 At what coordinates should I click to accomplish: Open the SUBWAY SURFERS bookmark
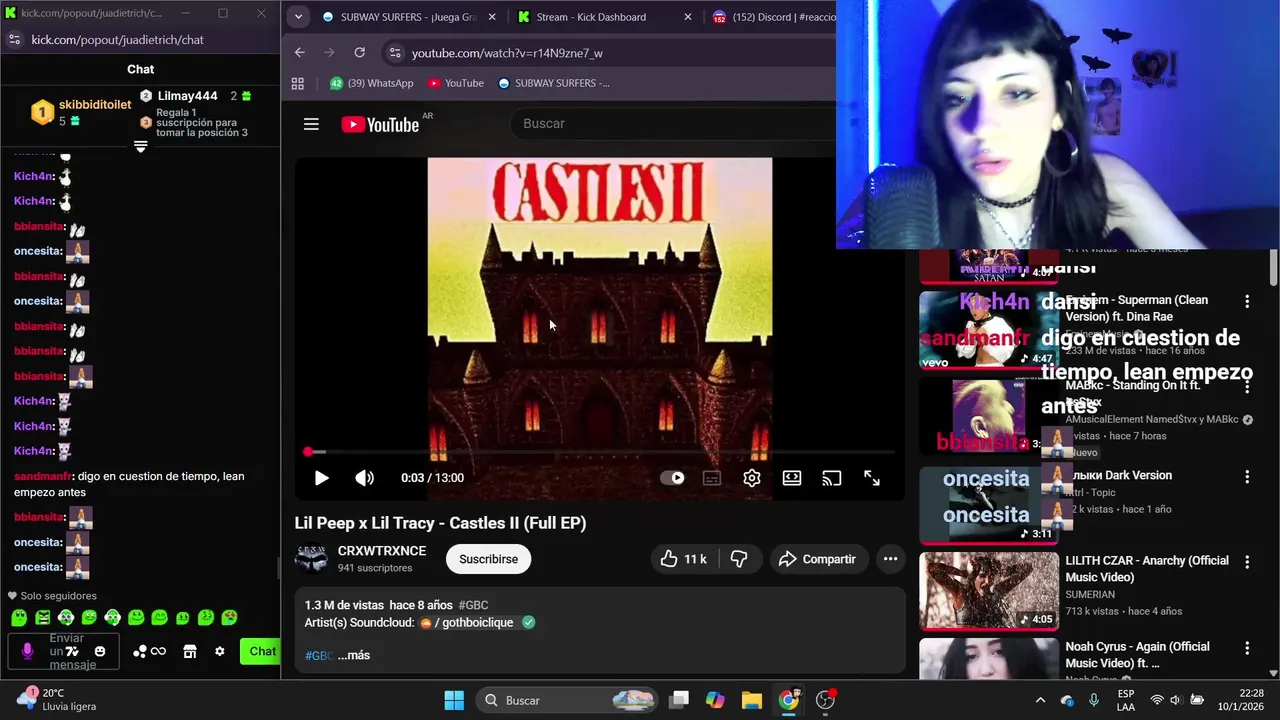[553, 83]
